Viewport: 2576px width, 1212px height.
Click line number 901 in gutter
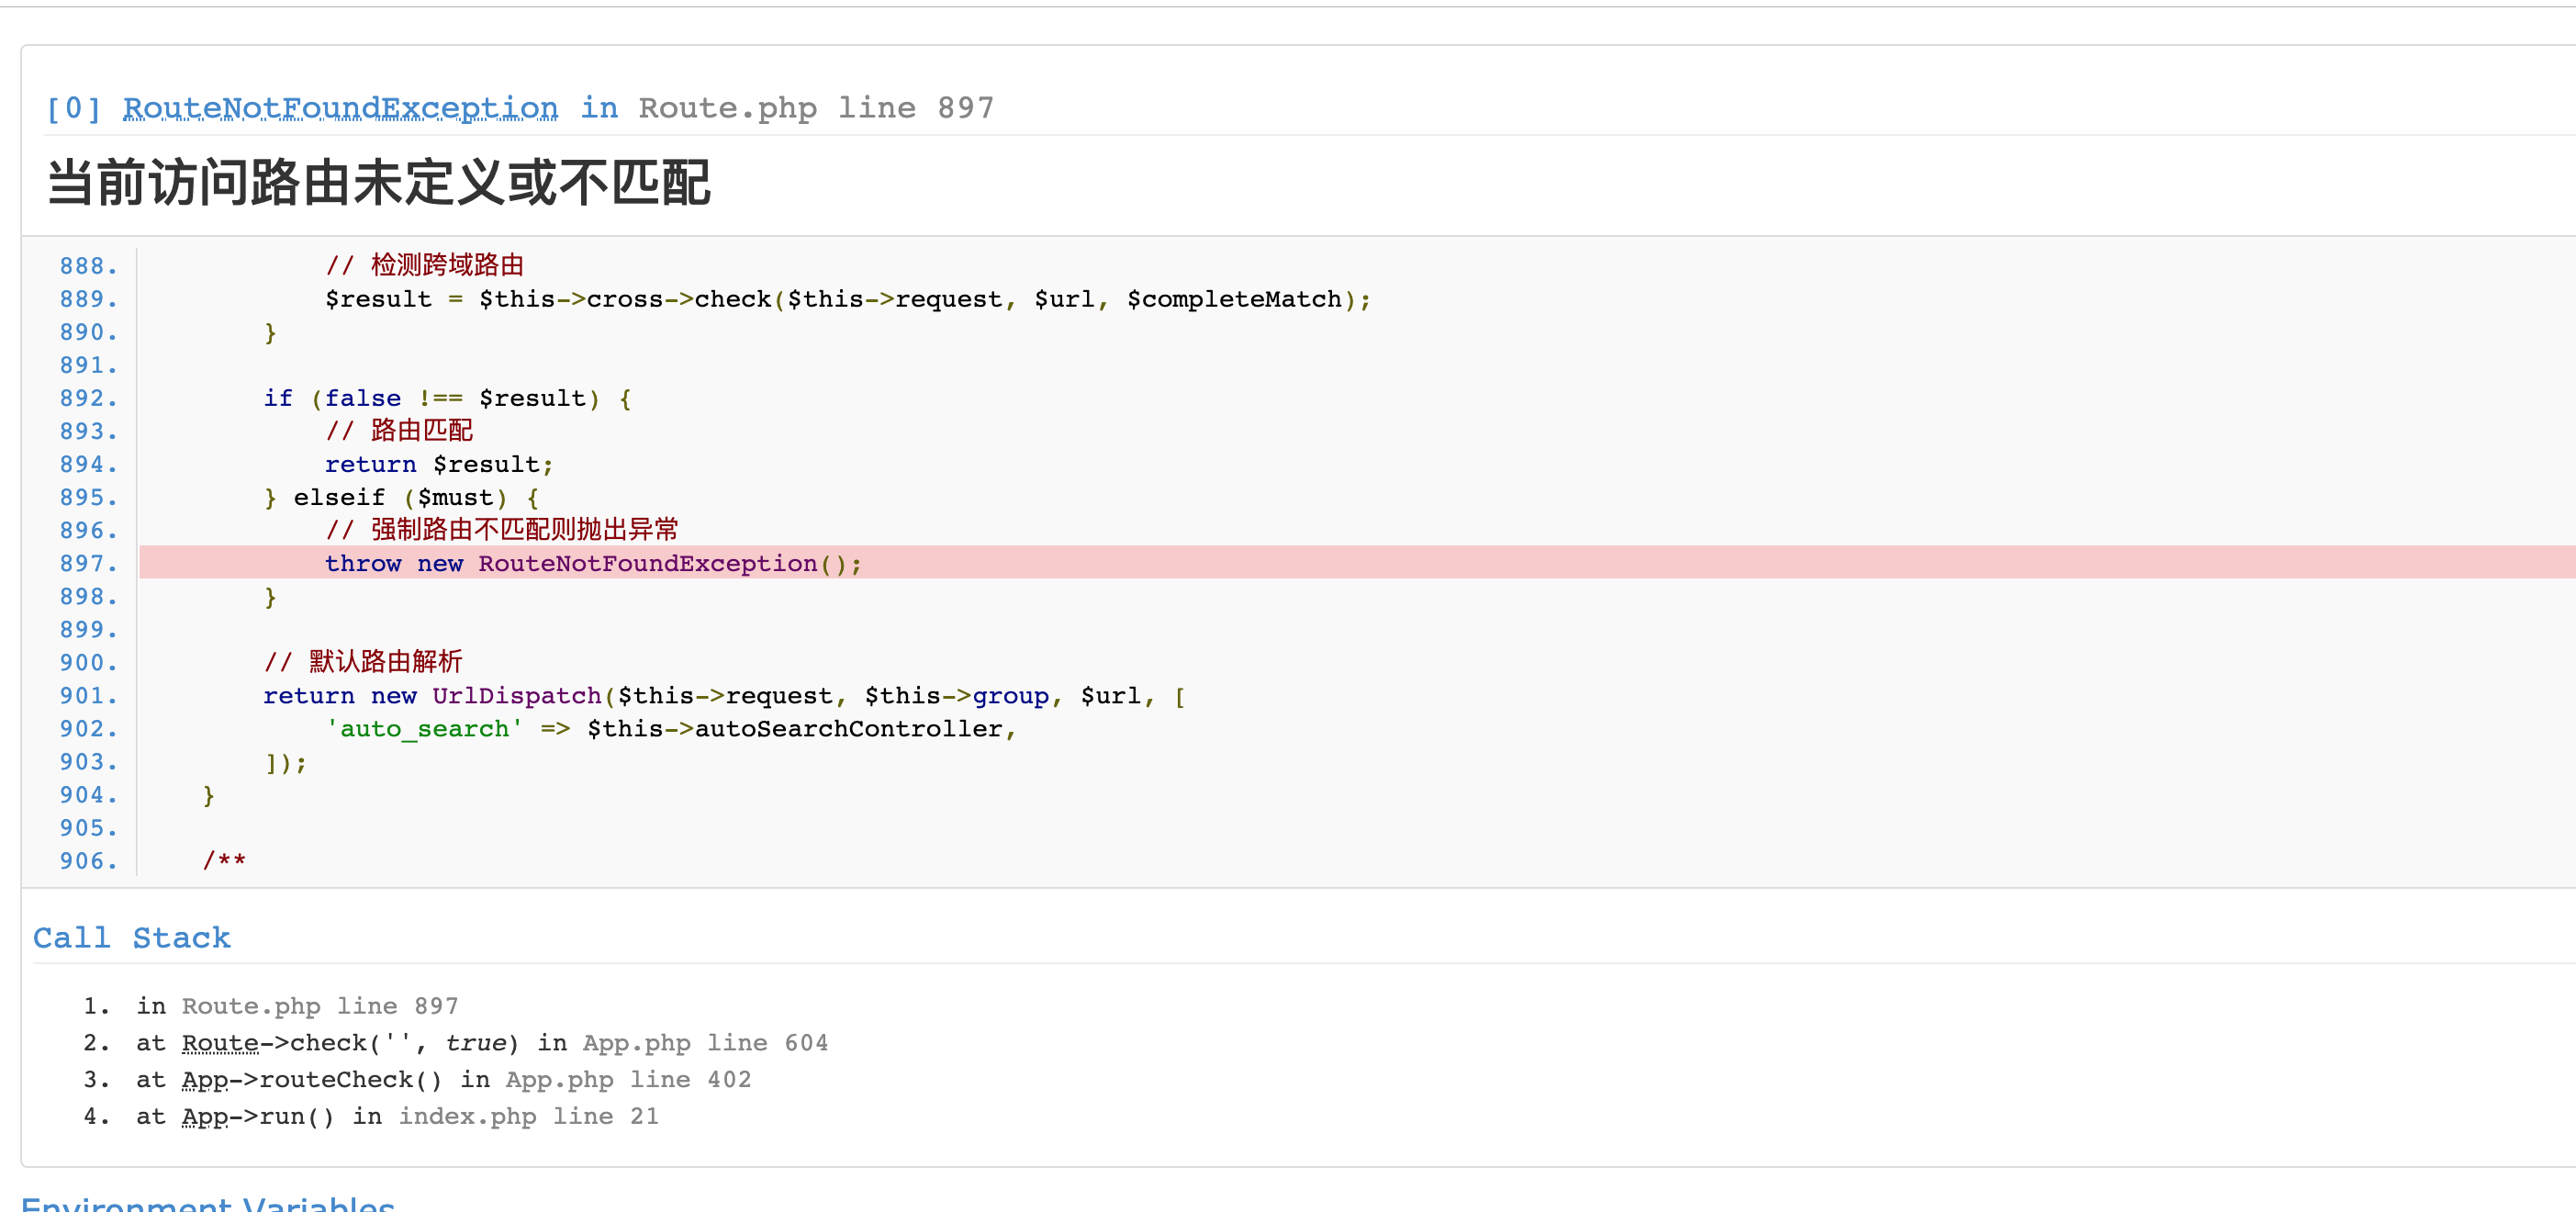pyautogui.click(x=88, y=695)
